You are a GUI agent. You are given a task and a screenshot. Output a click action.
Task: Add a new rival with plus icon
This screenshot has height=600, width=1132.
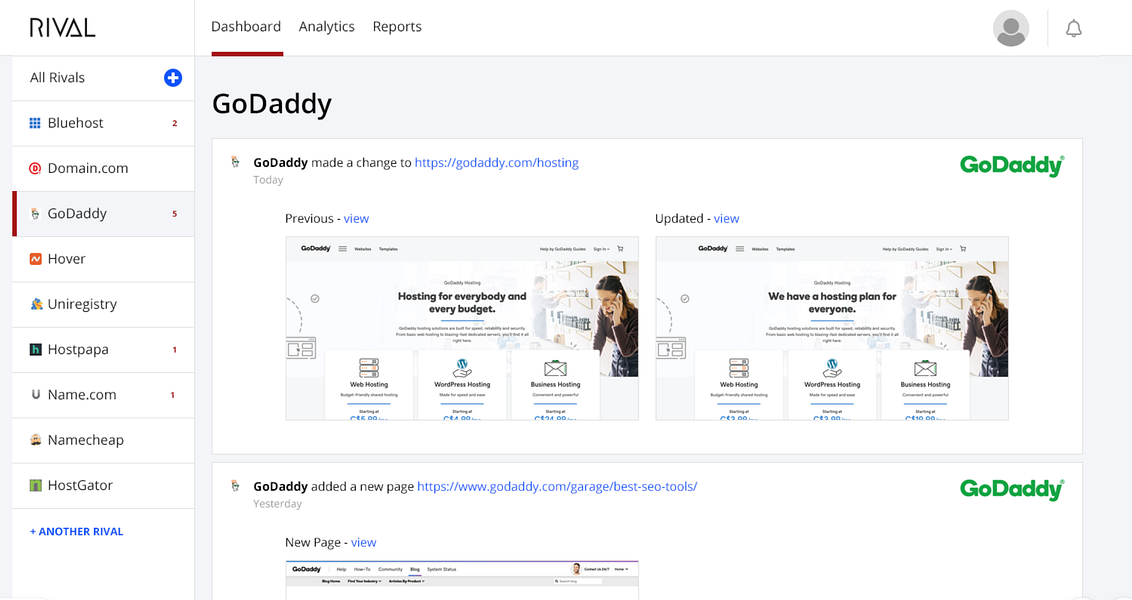pos(173,77)
